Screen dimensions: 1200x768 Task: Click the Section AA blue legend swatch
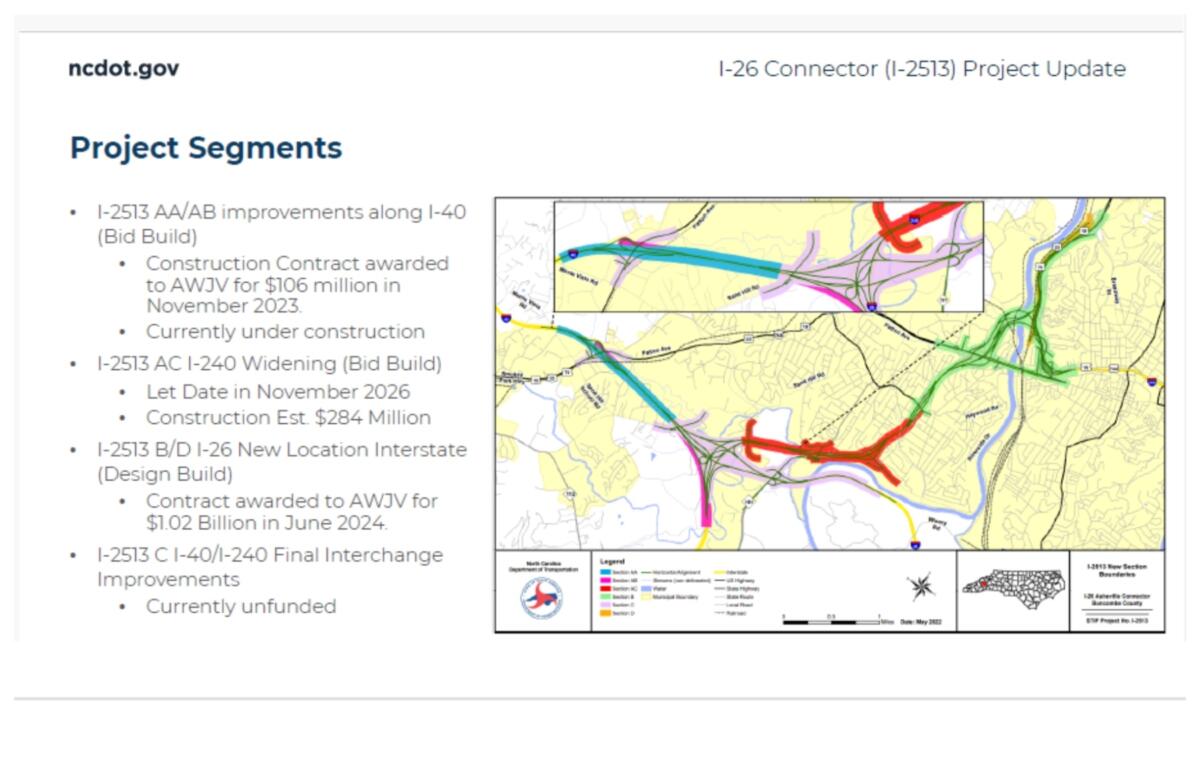pos(605,571)
